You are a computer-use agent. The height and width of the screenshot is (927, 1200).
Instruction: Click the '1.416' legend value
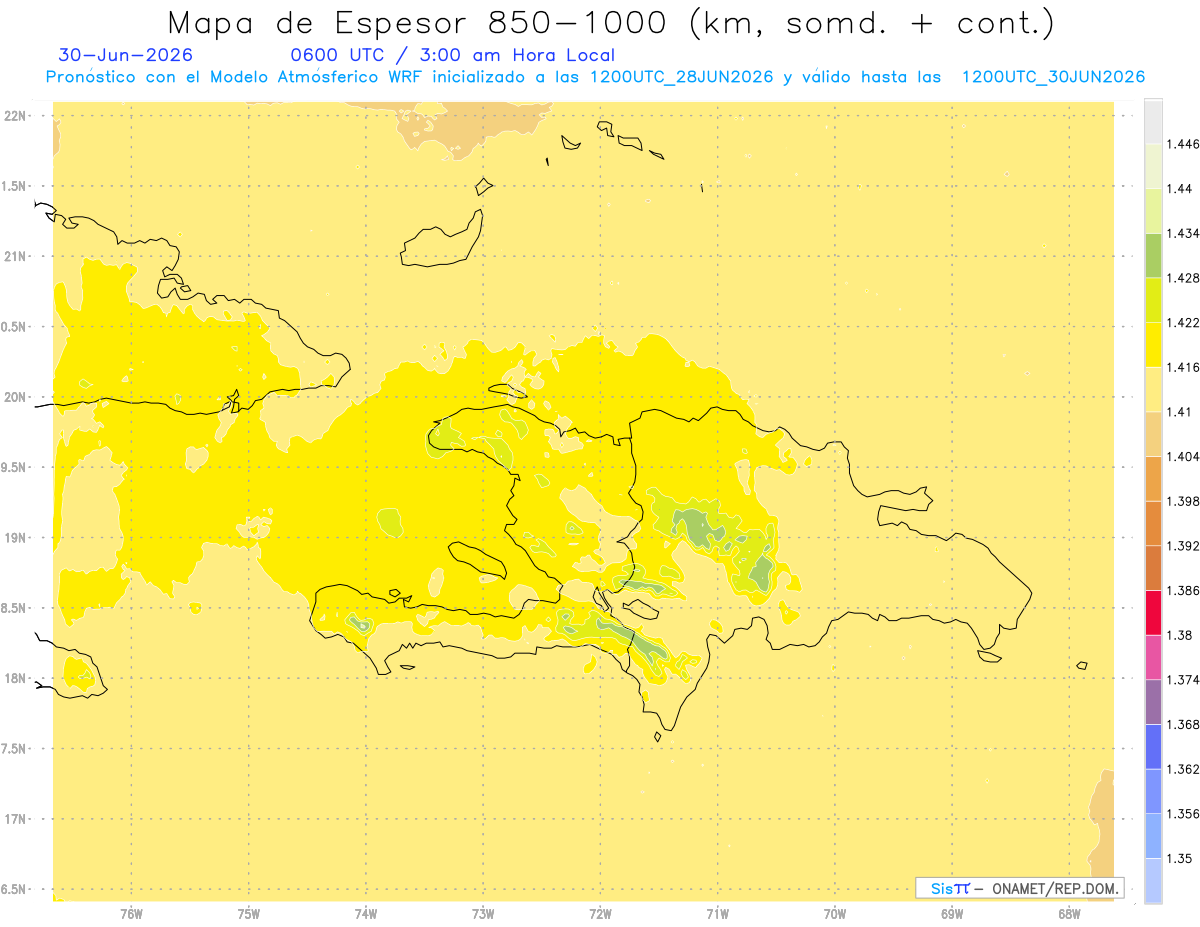(x=1182, y=368)
